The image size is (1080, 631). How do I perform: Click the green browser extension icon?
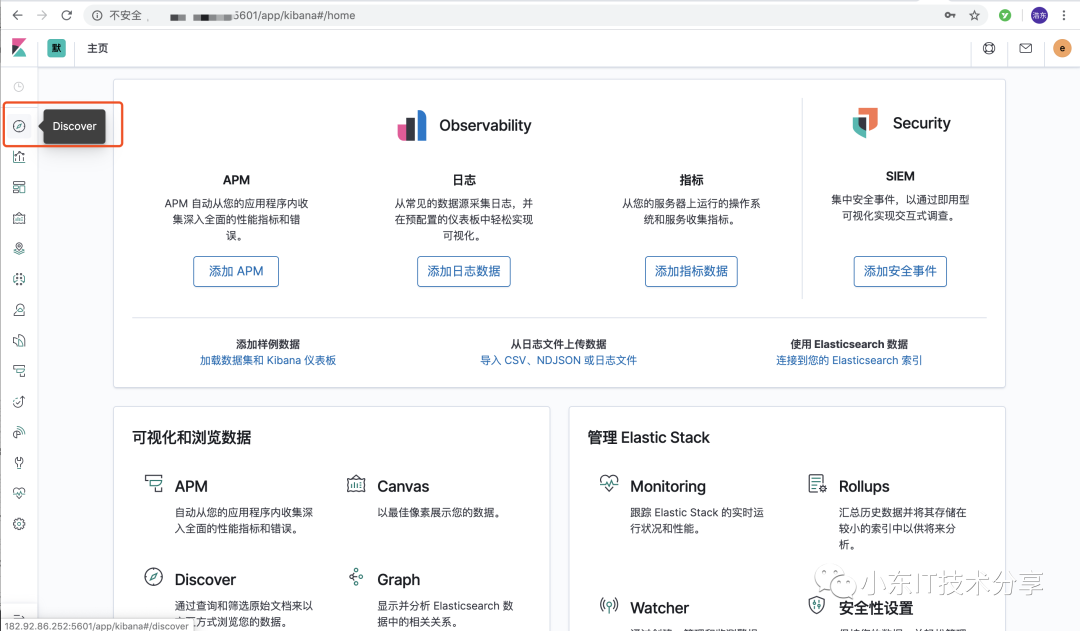pyautogui.click(x=1005, y=15)
